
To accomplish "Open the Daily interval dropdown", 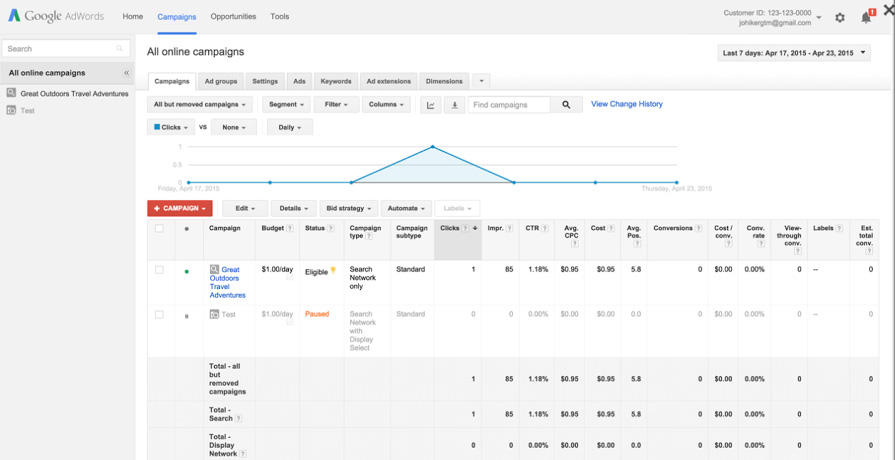I will click(x=290, y=127).
